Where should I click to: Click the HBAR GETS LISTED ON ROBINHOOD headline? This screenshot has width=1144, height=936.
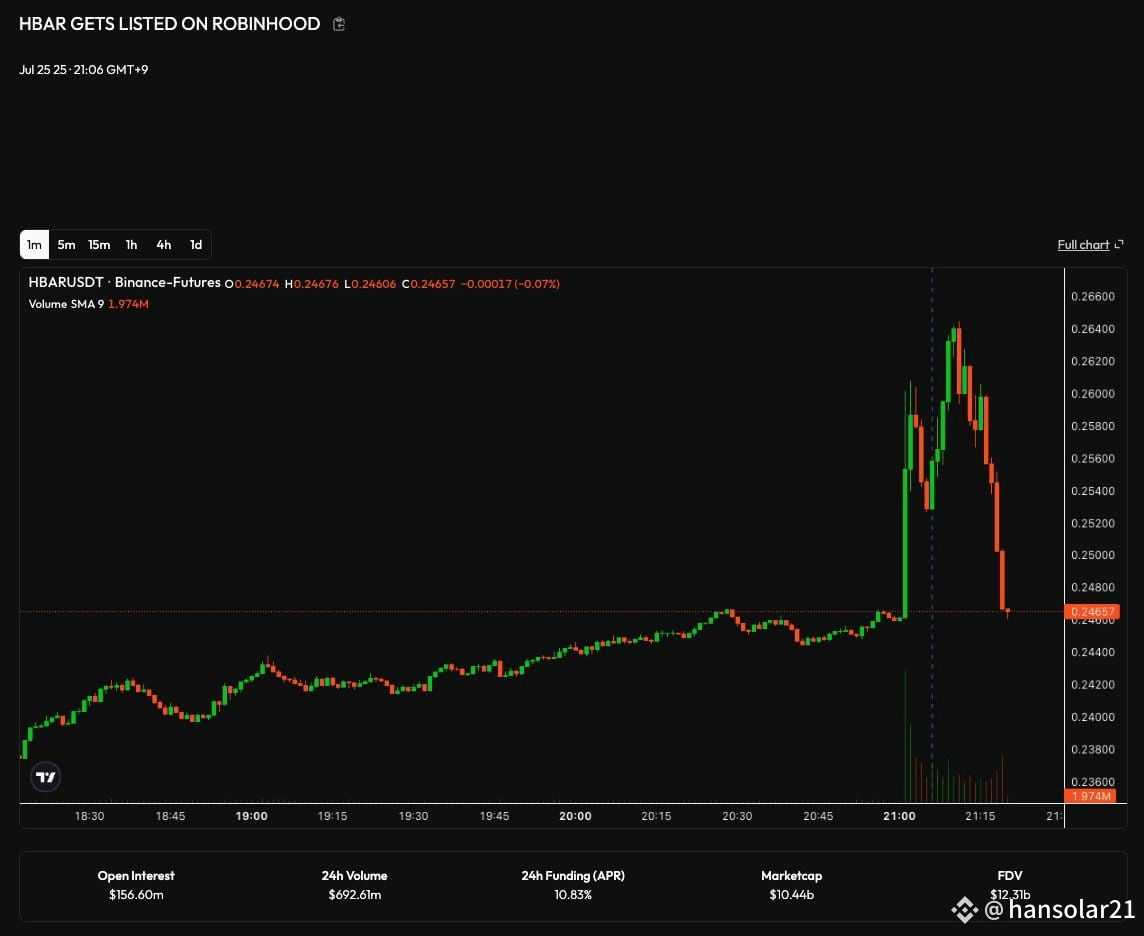pos(169,24)
